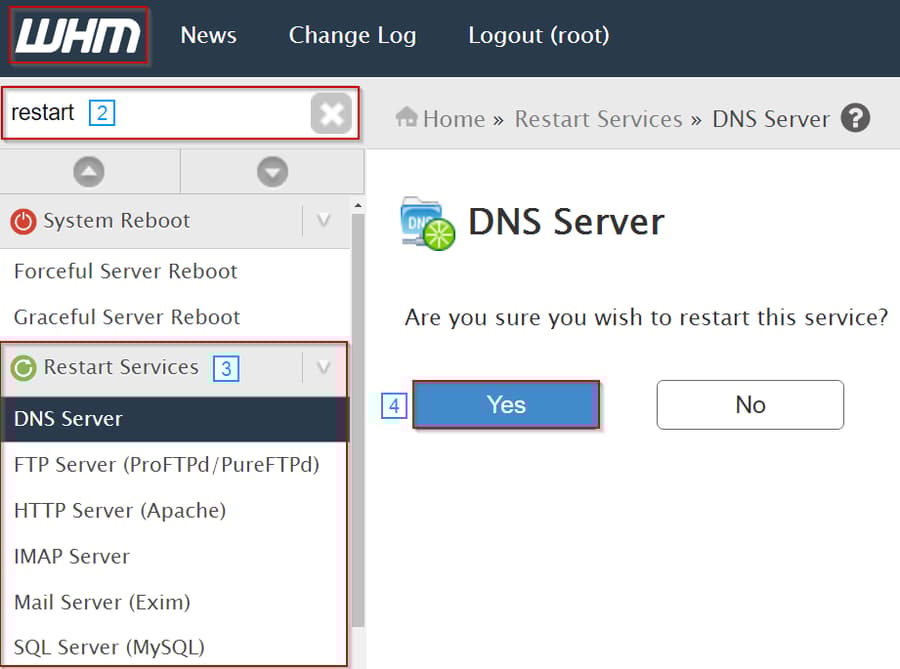
Task: Click the Home icon in the breadcrumb
Action: [407, 118]
